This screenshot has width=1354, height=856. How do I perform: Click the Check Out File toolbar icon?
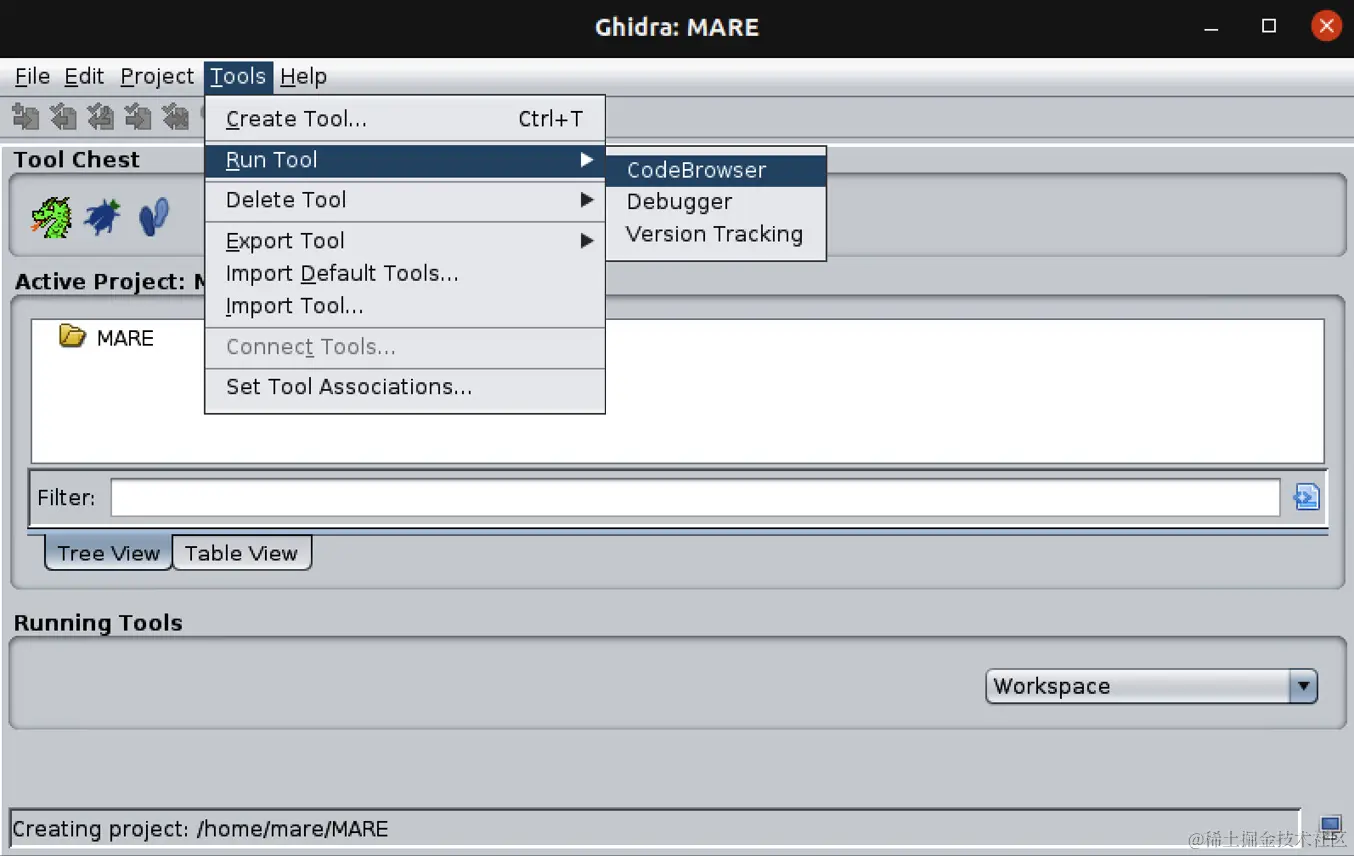(x=63, y=116)
